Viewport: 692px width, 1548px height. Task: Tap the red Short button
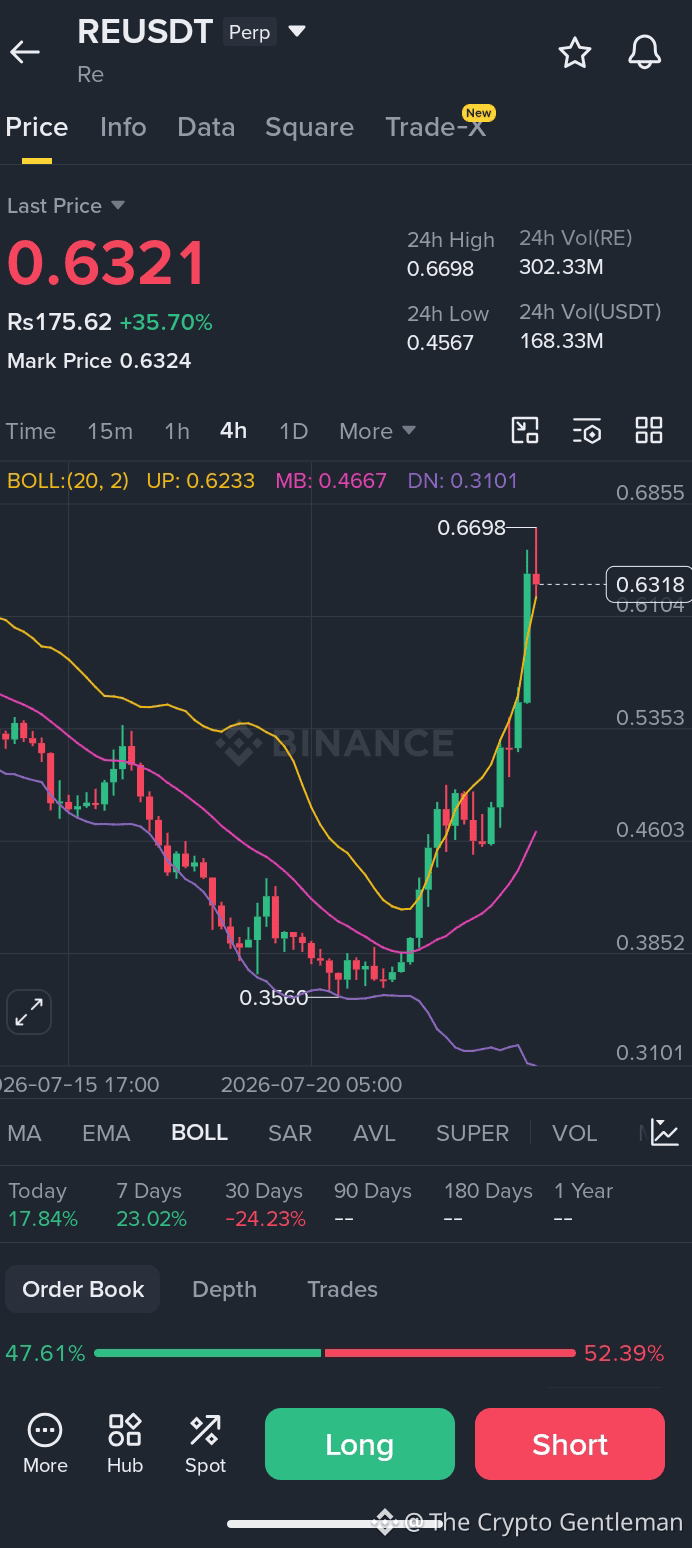pos(570,1444)
